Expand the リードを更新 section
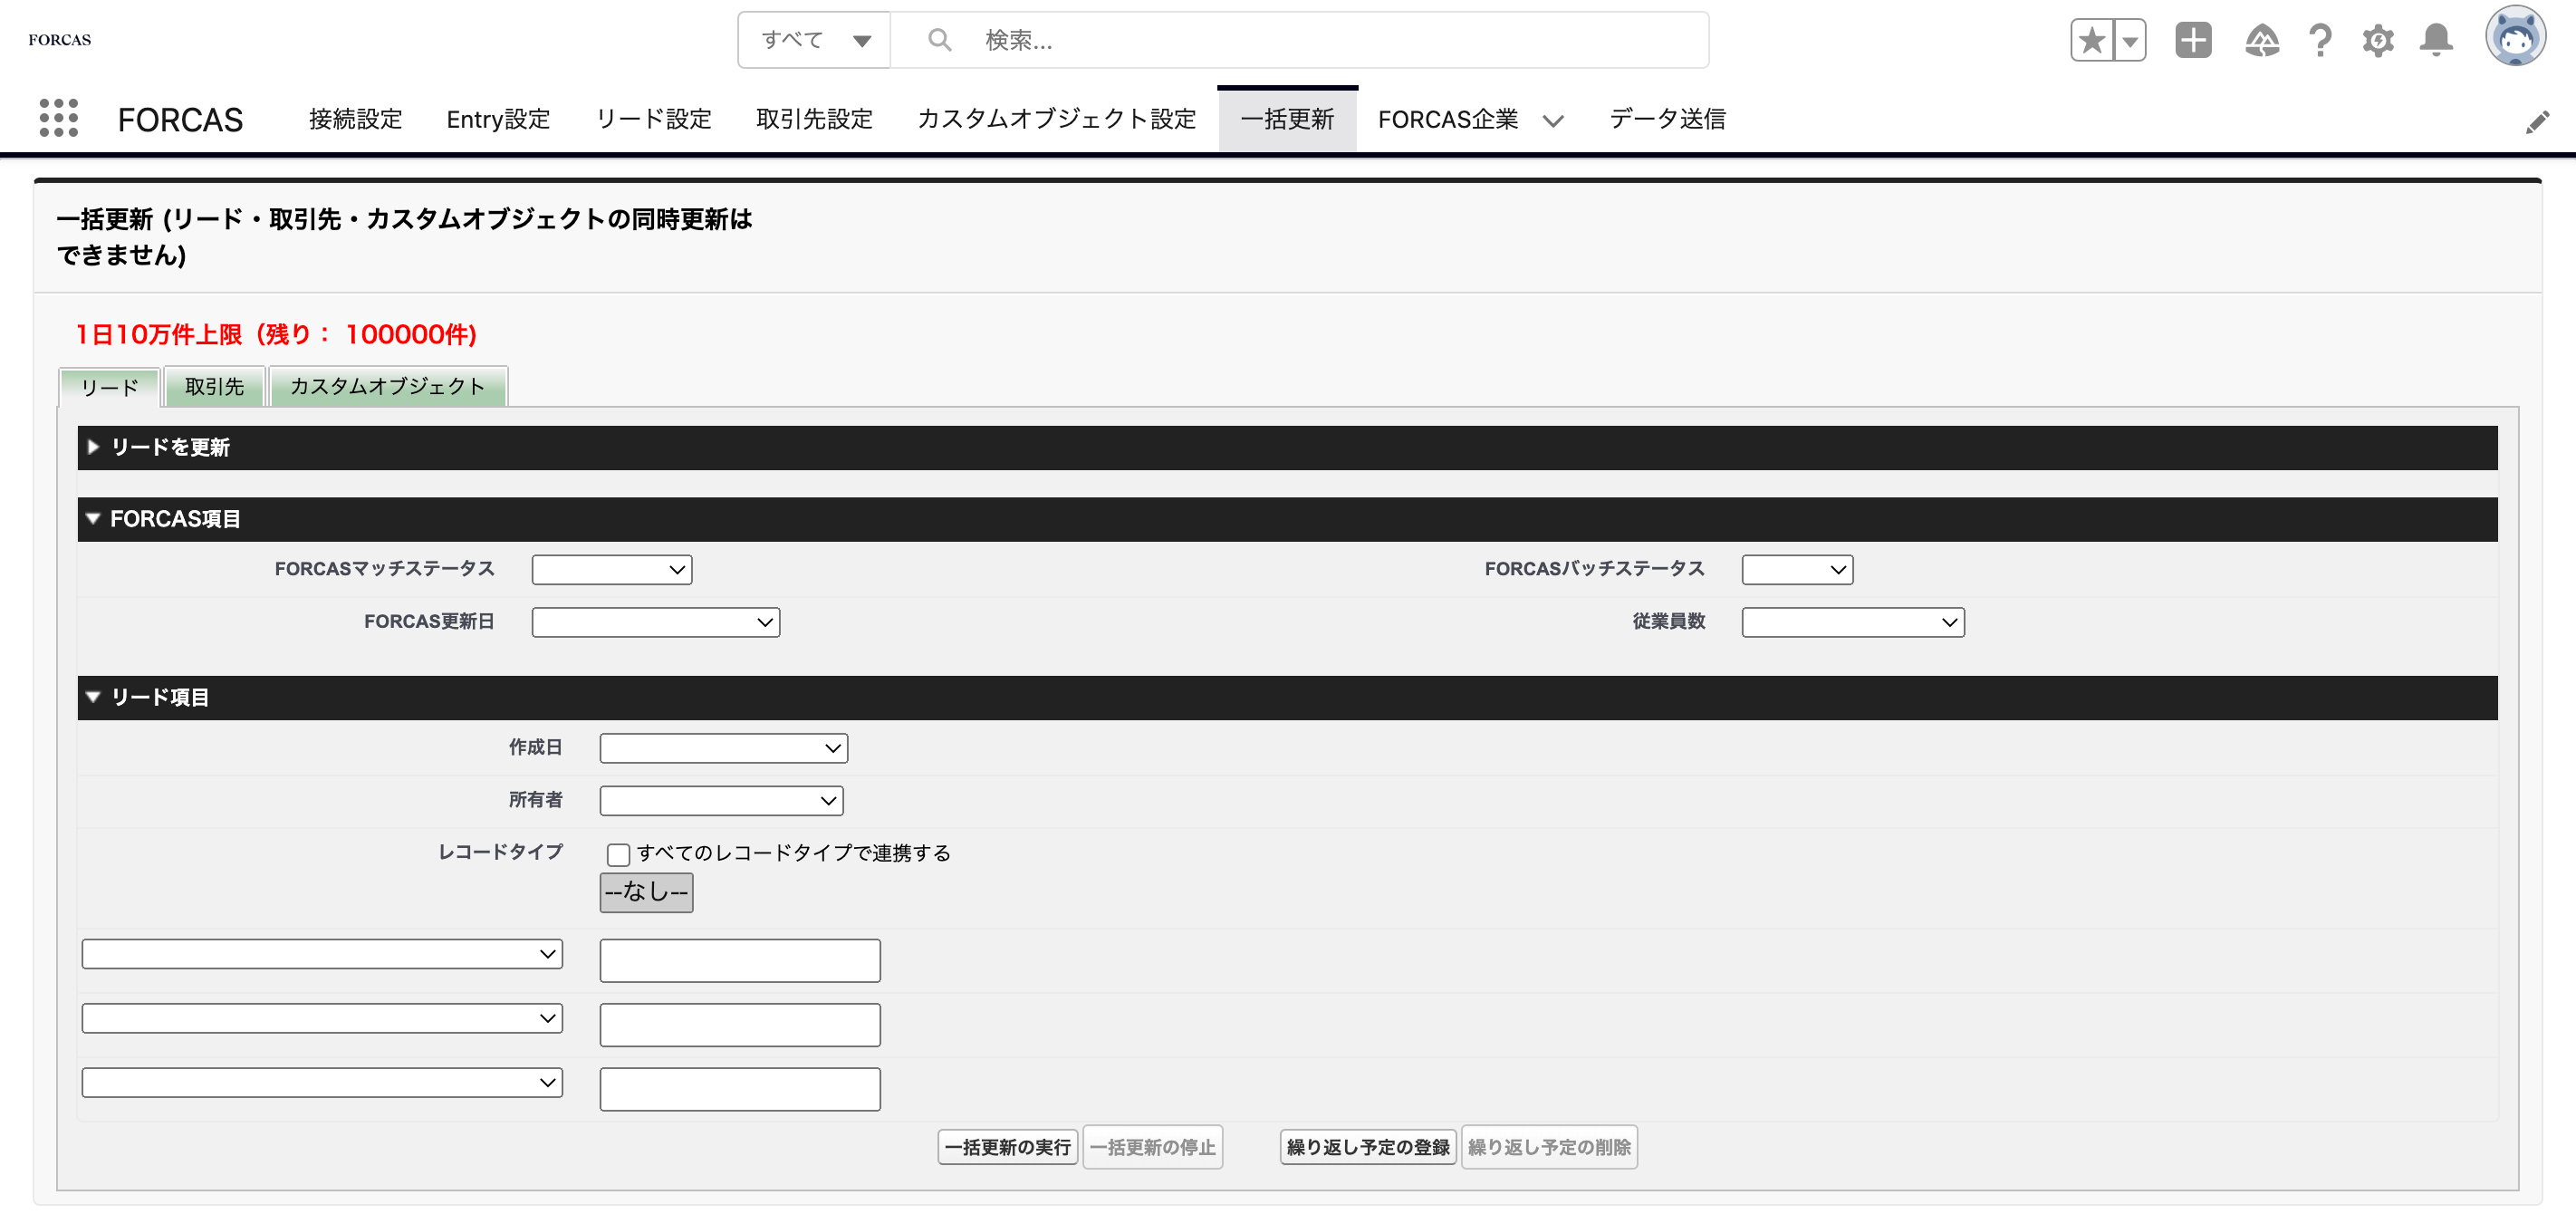 click(x=95, y=448)
